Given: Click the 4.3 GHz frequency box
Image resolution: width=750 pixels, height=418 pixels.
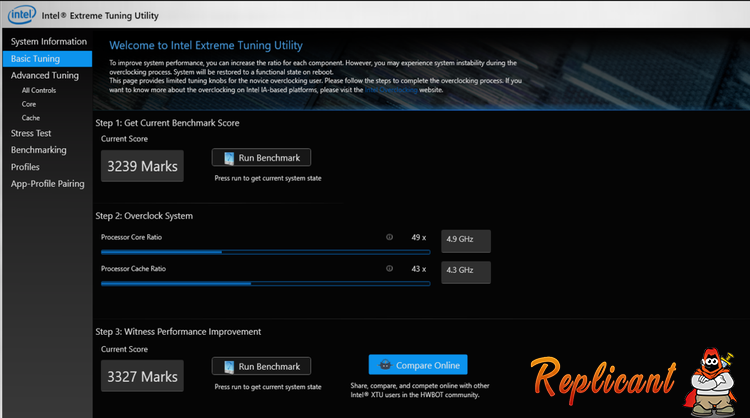Looking at the screenshot, I should 466,272.
